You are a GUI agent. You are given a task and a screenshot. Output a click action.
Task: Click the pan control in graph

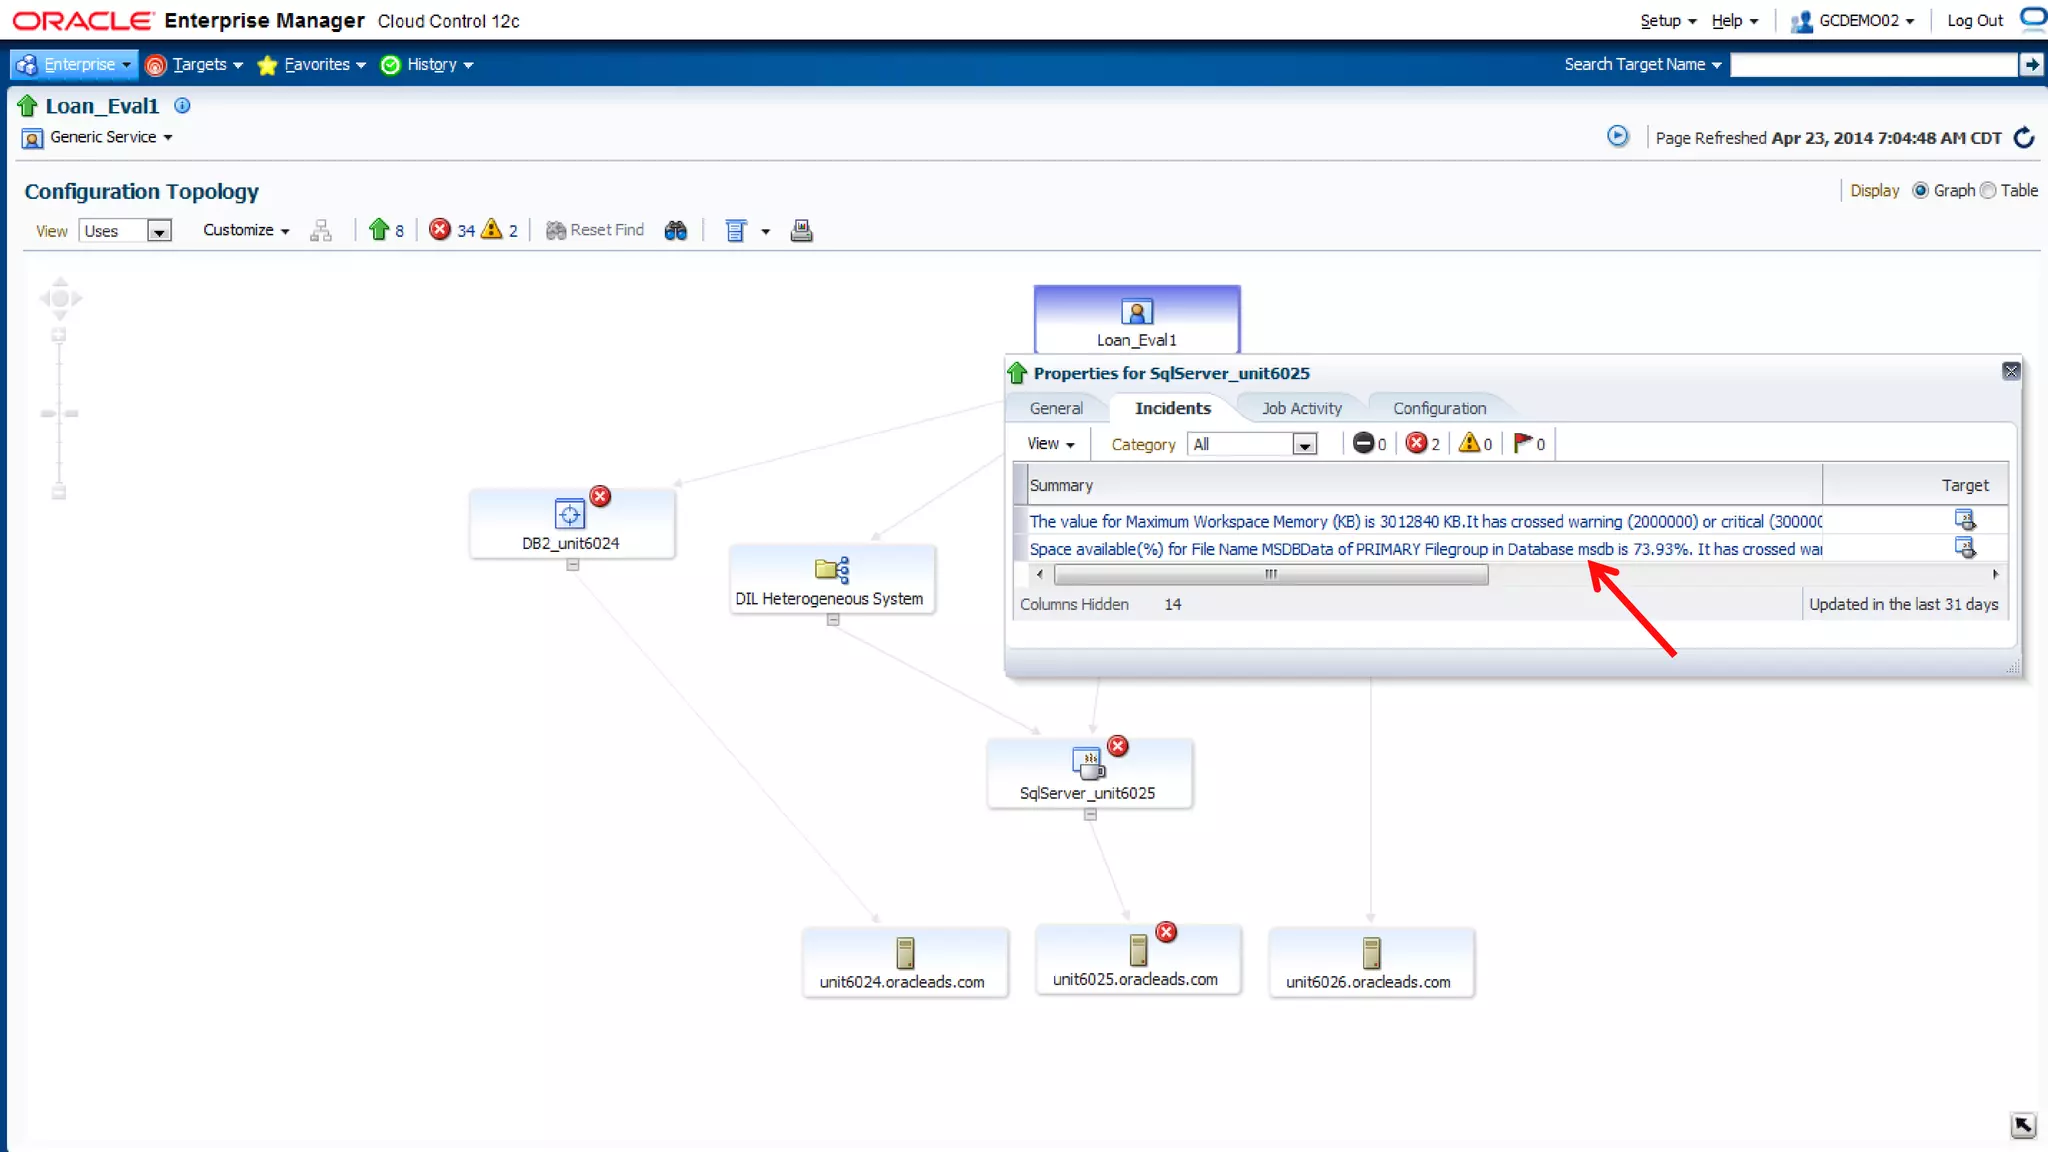pos(60,298)
